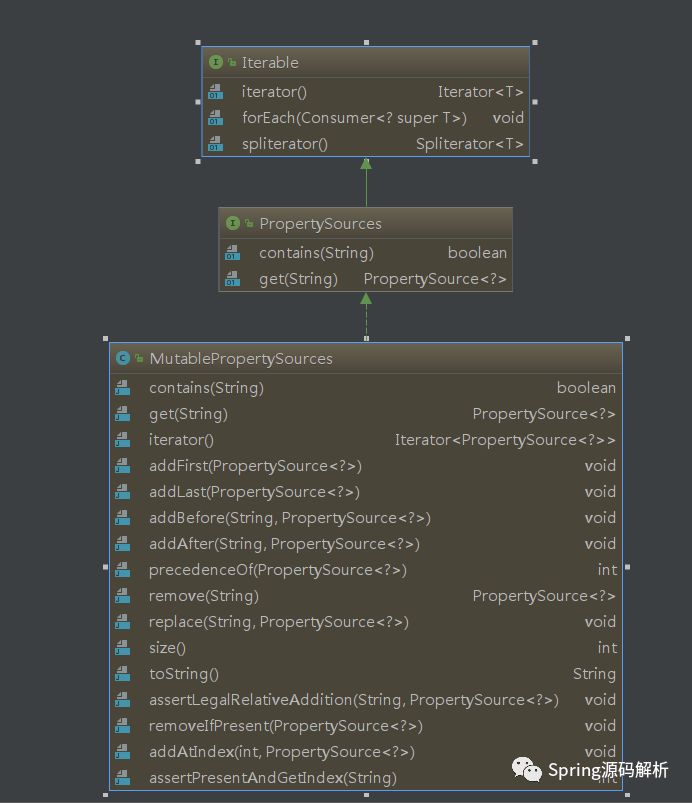Click method icon beside contains(String) in PropertySources
The width and height of the screenshot is (692, 803).
click(233, 252)
